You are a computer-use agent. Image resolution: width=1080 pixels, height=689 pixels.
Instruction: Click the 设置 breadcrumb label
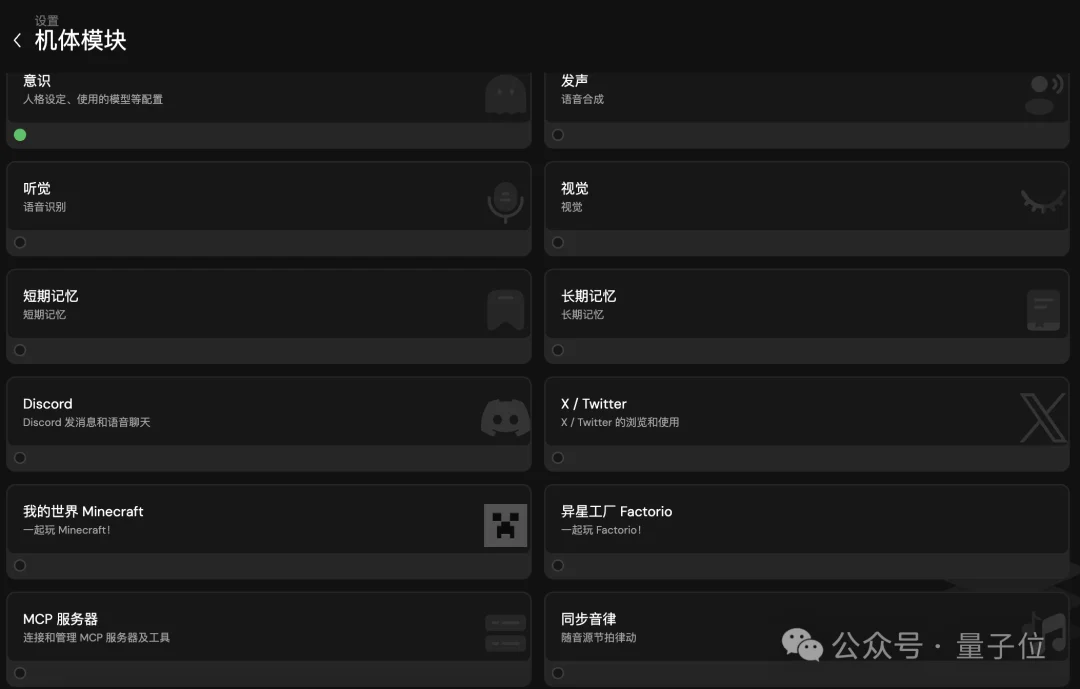(x=48, y=19)
